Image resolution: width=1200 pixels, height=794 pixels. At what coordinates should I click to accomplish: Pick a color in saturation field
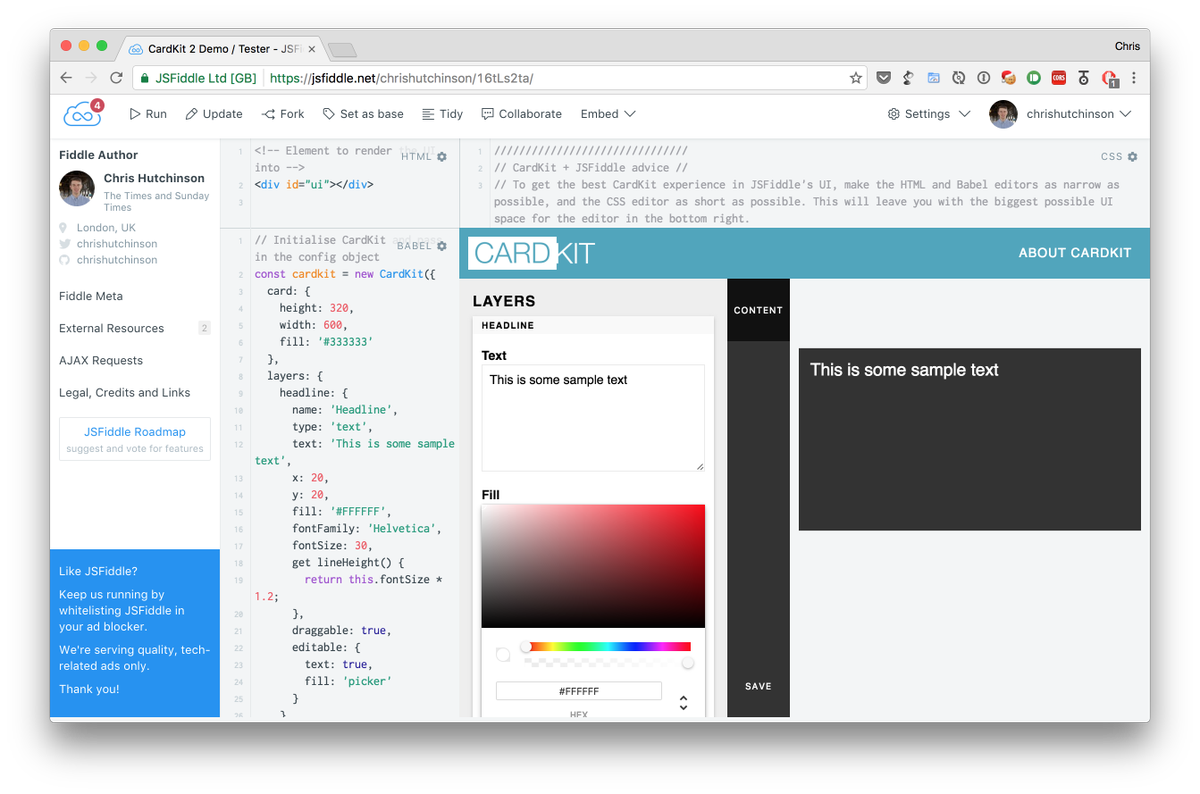[593, 566]
